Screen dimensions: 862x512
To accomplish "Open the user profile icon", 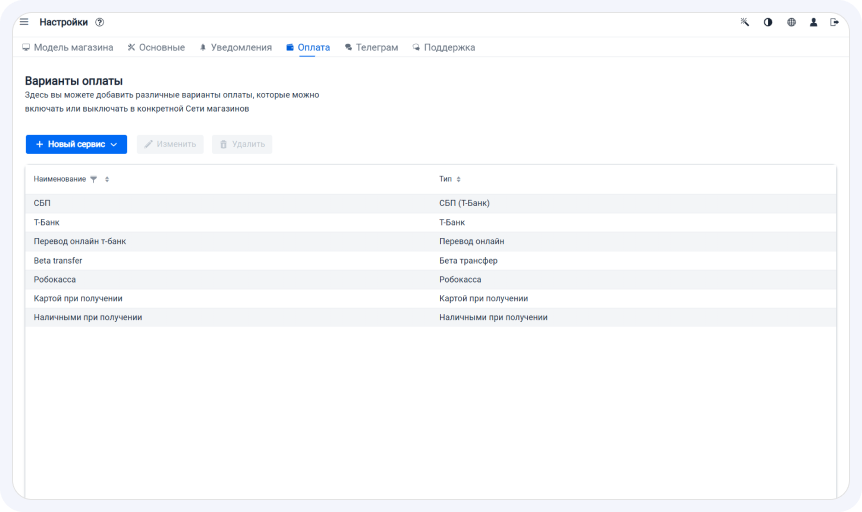I will click(x=813, y=22).
